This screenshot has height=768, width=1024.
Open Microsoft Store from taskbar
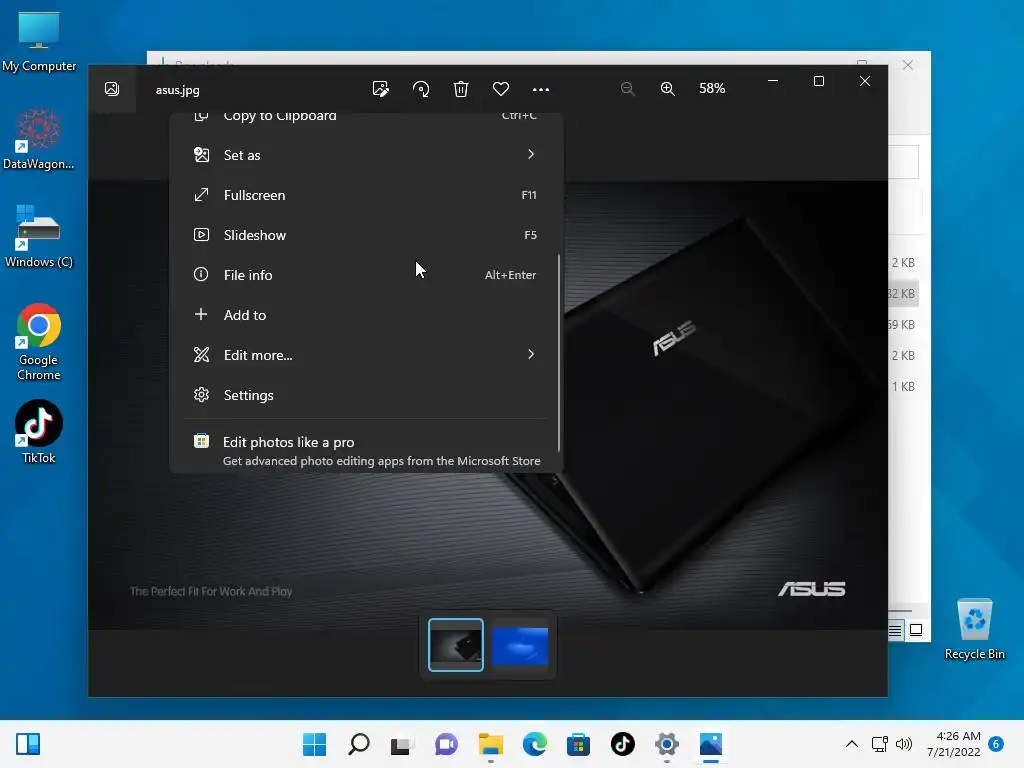(578, 744)
